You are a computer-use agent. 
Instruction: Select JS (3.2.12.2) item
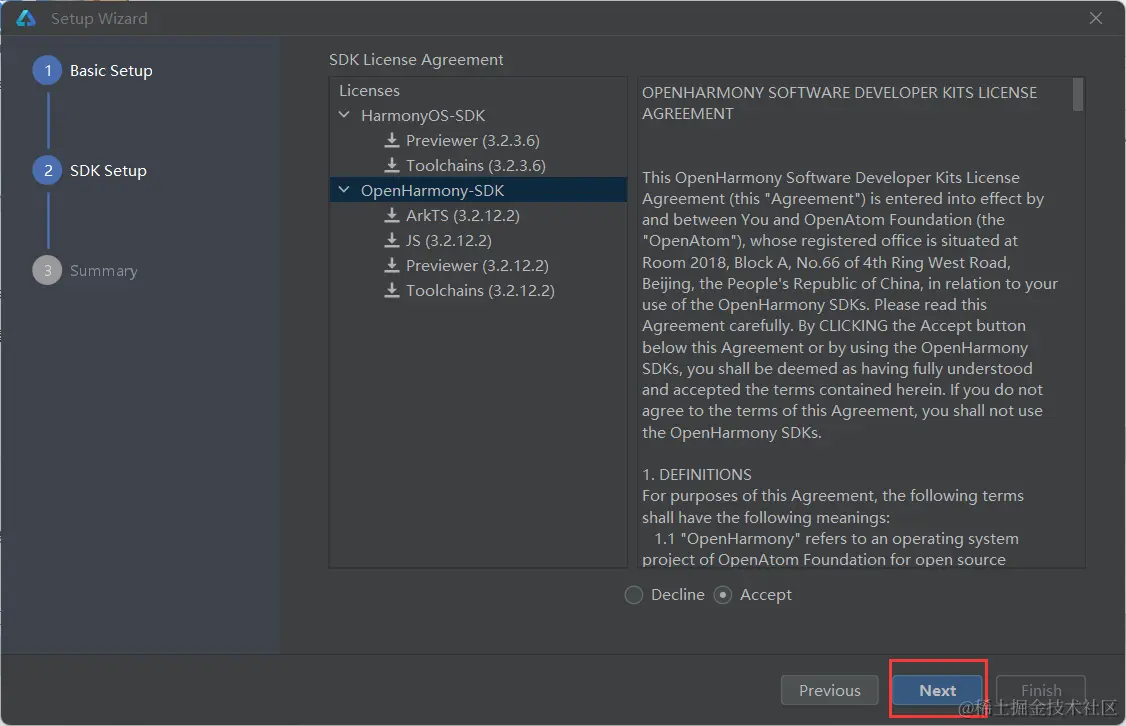[x=449, y=241]
